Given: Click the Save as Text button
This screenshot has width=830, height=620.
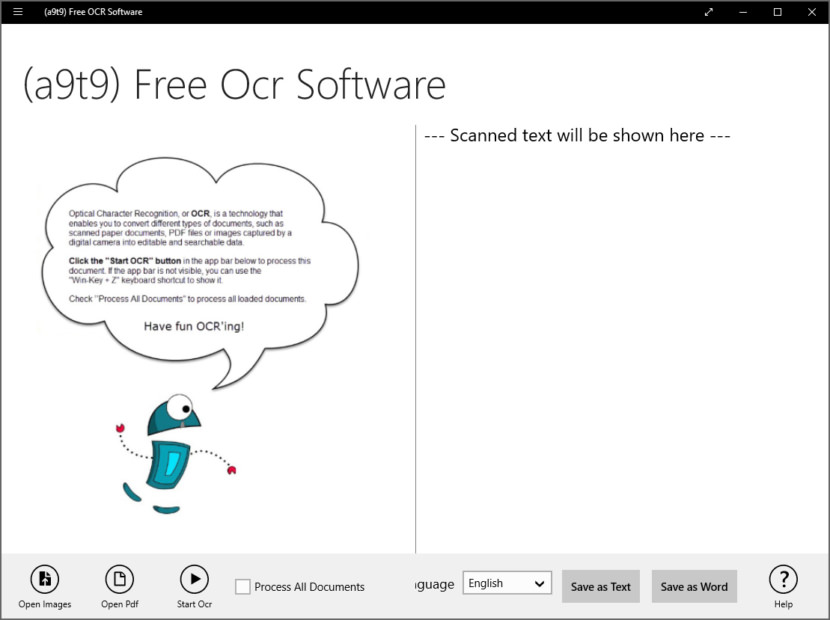Looking at the screenshot, I should click(601, 587).
